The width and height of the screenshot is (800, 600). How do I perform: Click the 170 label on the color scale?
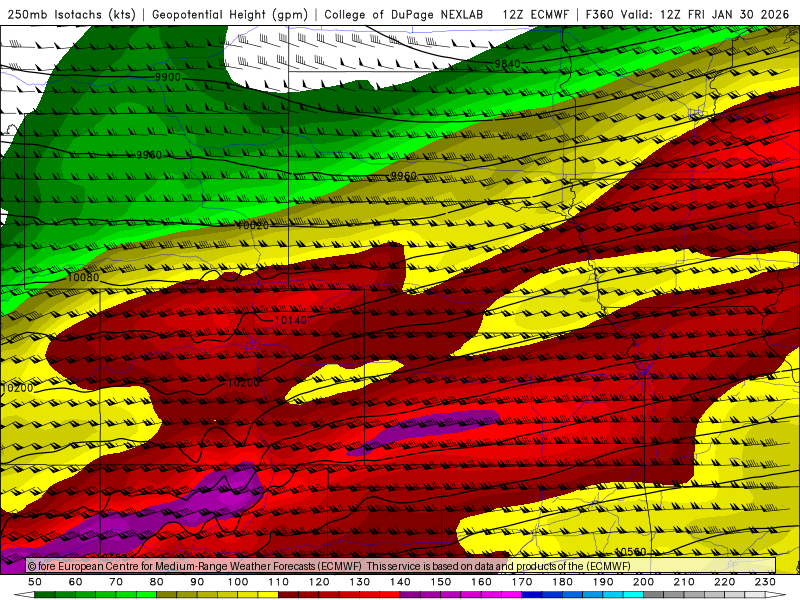click(522, 582)
